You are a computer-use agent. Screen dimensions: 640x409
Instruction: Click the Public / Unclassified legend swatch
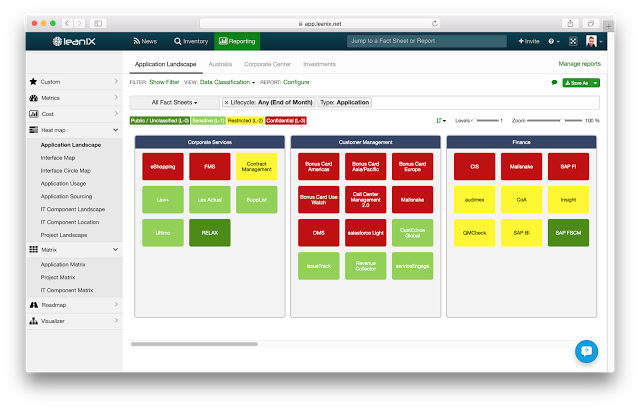pos(160,120)
